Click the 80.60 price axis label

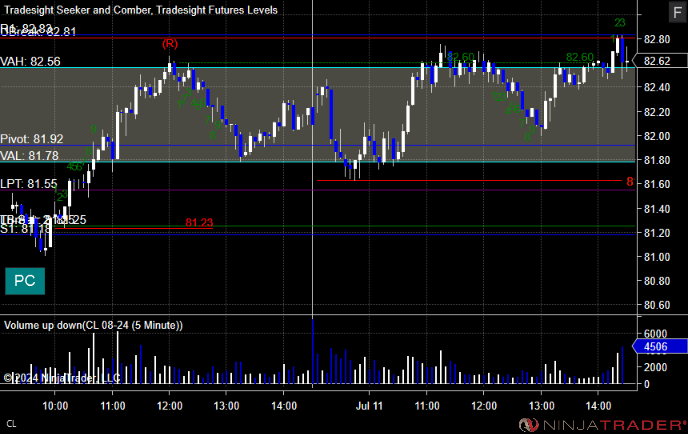[x=657, y=305]
